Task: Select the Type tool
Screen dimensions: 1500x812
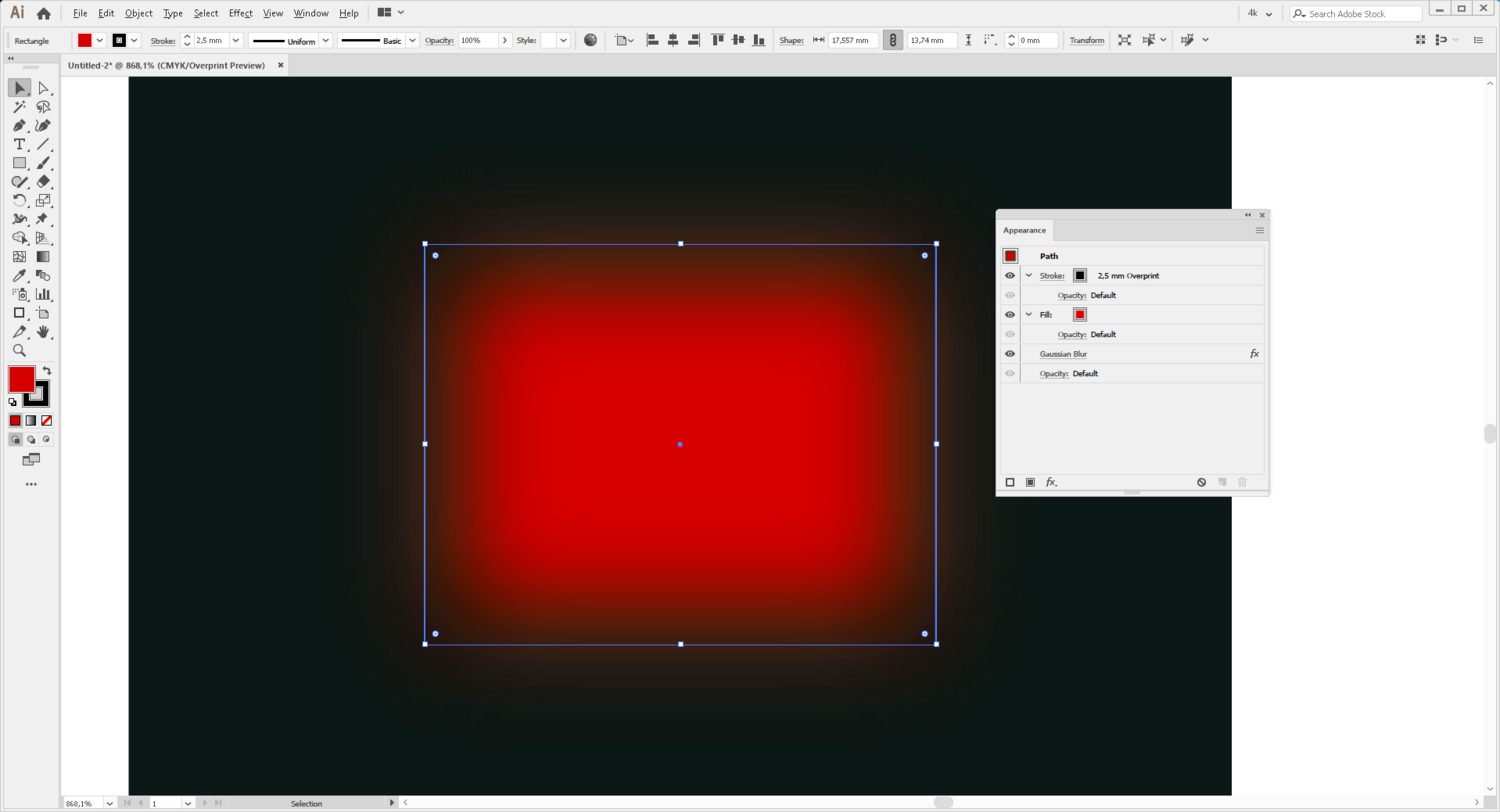Action: [x=19, y=144]
